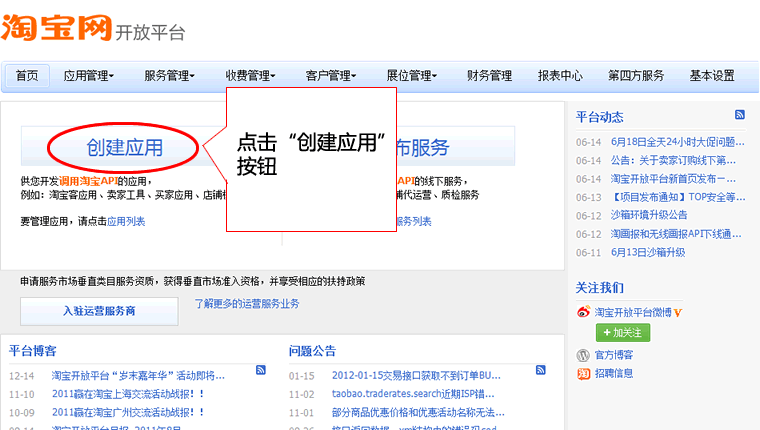Image resolution: width=760 pixels, height=430 pixels.
Task: Open blog post 2011赢在淘宝上海交流活动战报
Action: click(x=128, y=394)
